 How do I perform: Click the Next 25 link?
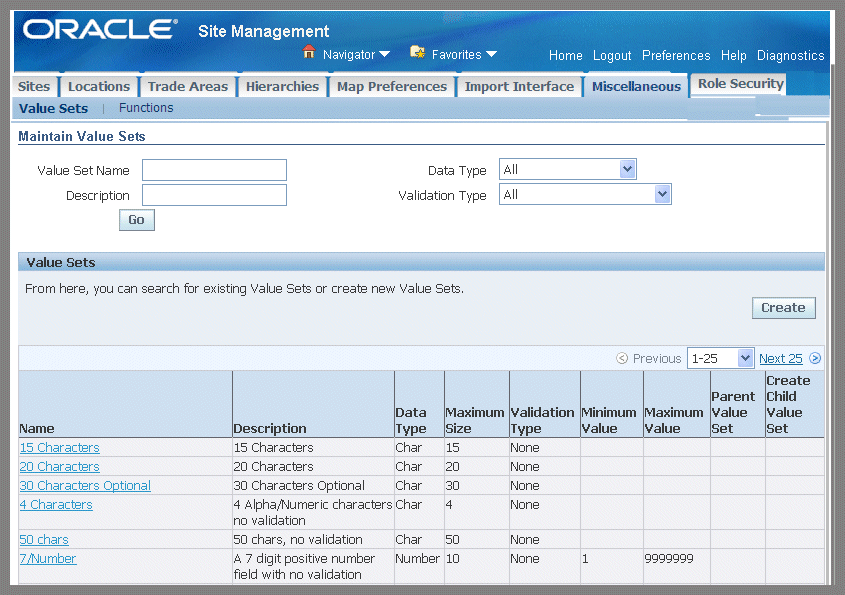click(780, 358)
